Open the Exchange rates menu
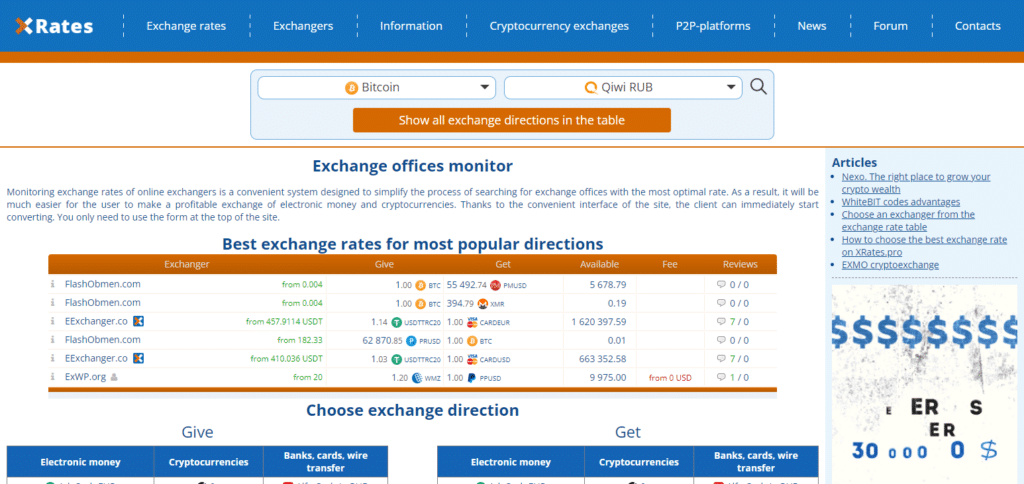Viewport: 1024px width, 484px height. 186,26
